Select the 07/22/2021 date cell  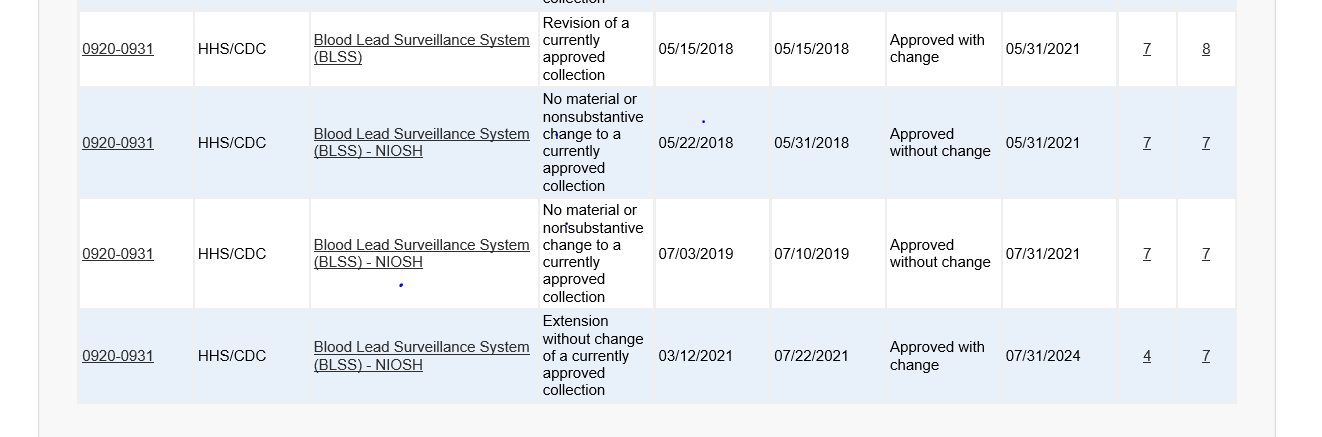[812, 356]
